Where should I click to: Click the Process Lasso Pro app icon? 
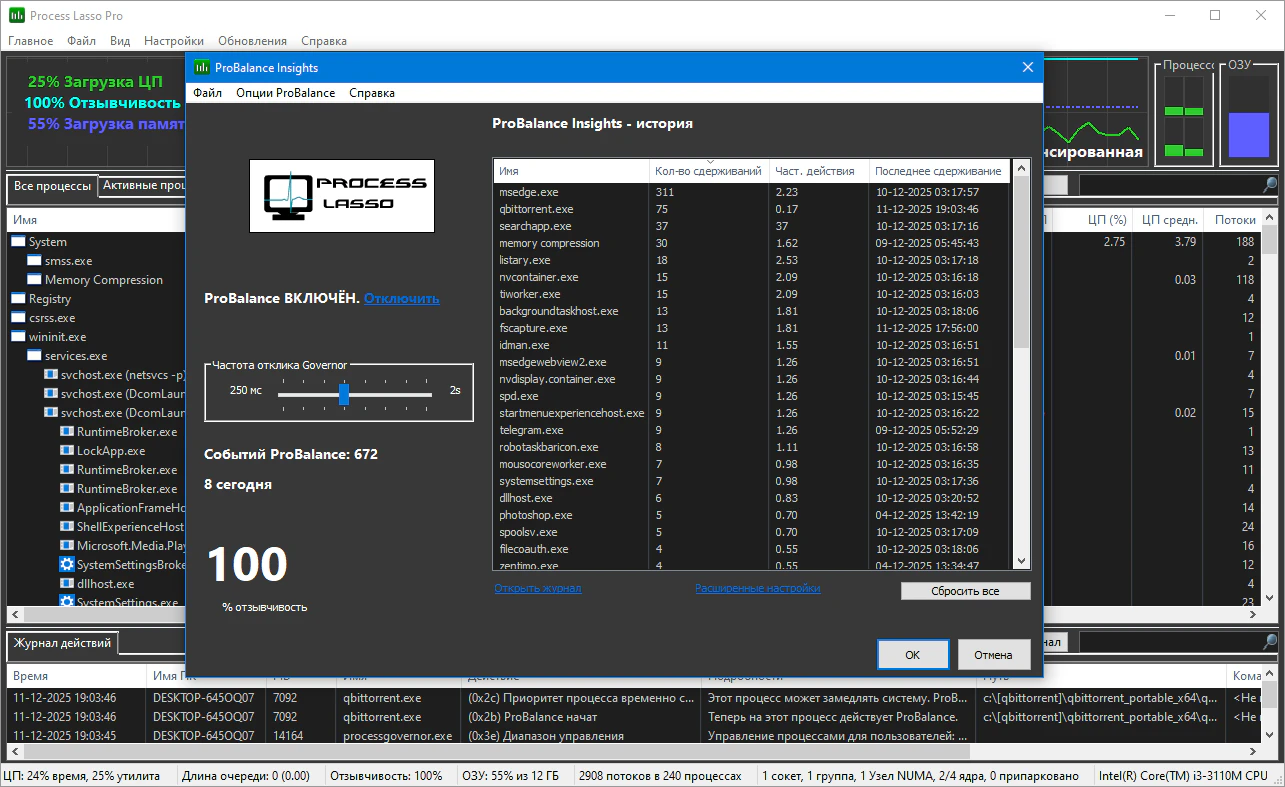coord(16,16)
